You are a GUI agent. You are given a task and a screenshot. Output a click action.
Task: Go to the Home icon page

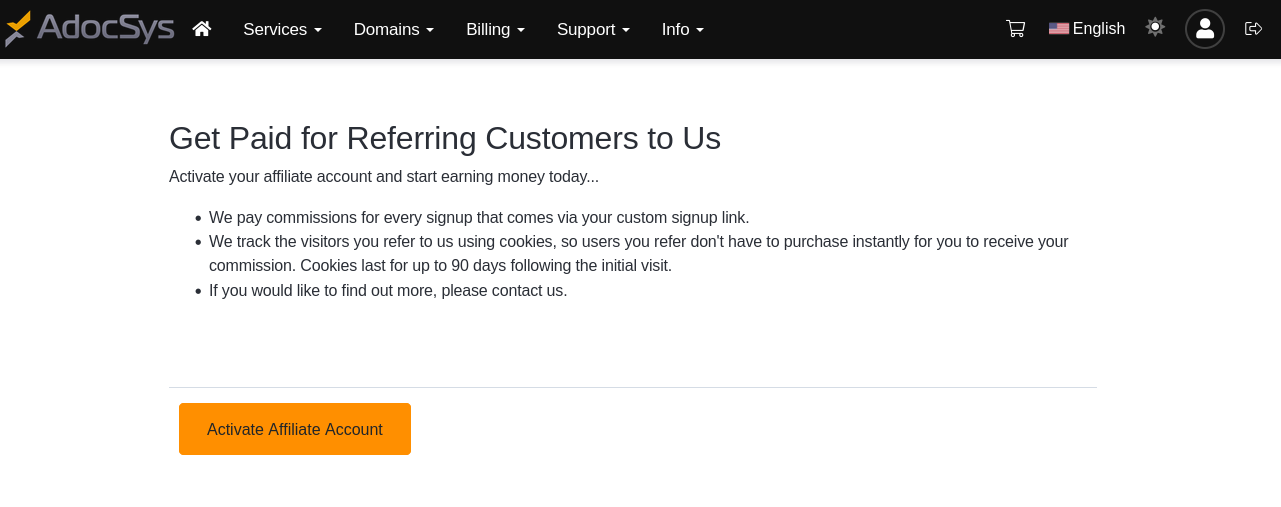click(202, 29)
